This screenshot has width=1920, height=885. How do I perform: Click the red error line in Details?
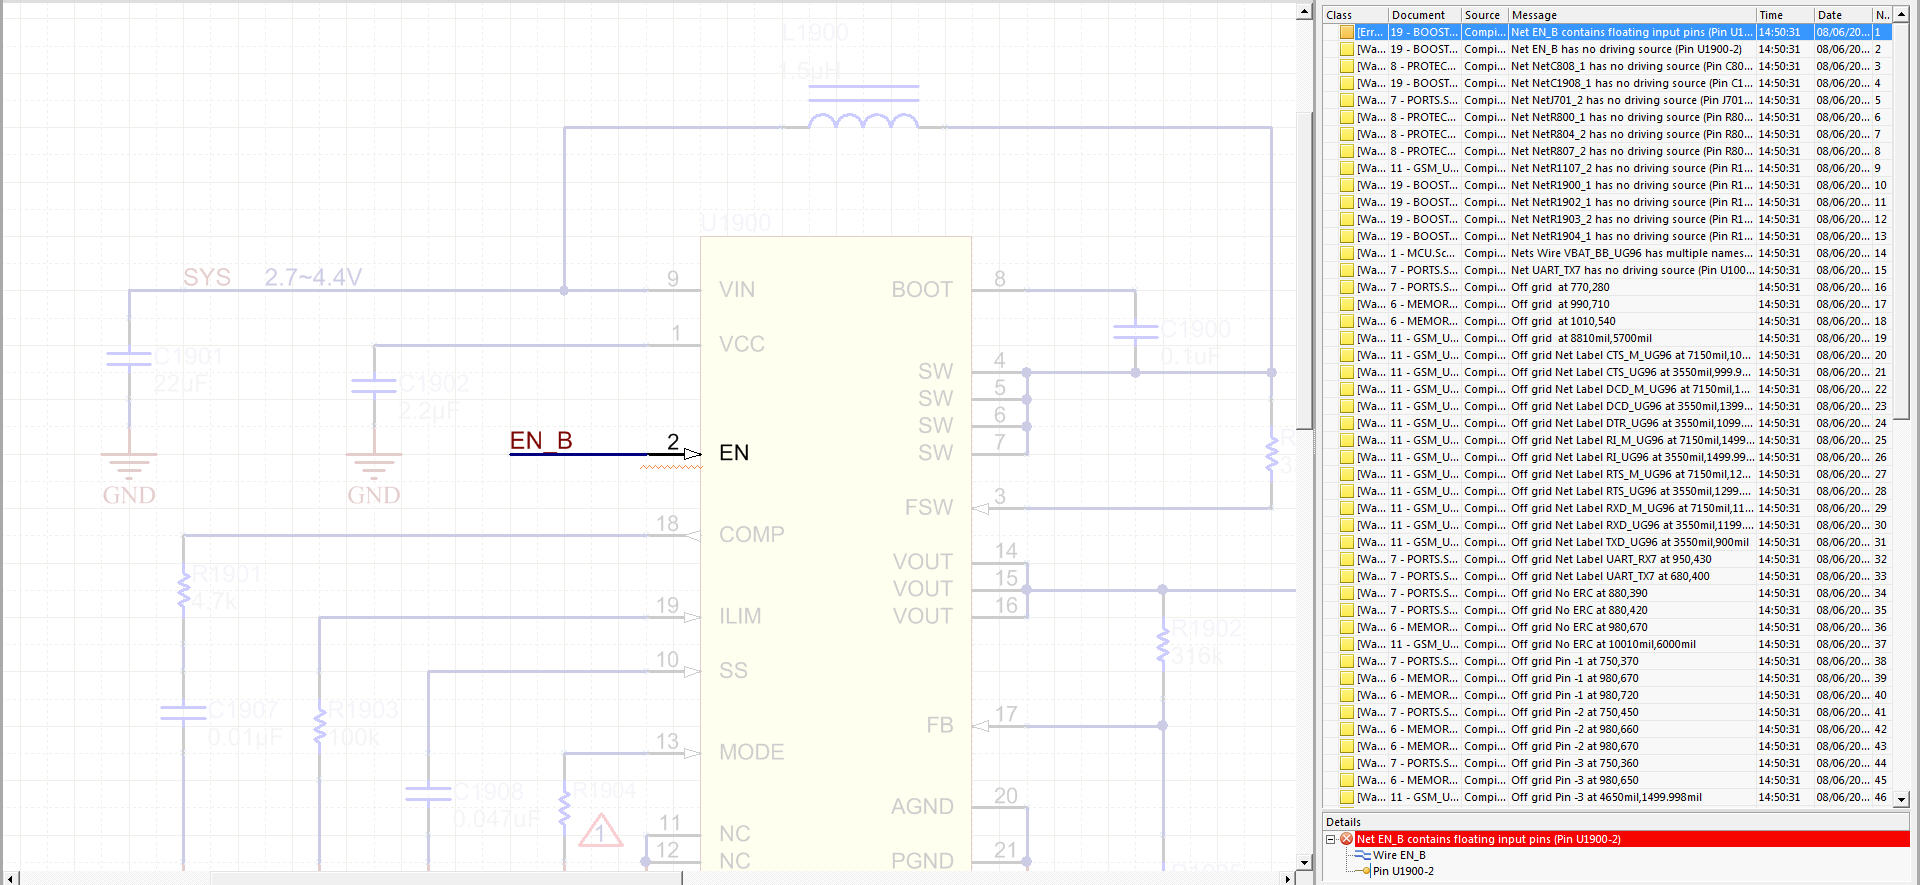pos(1632,839)
